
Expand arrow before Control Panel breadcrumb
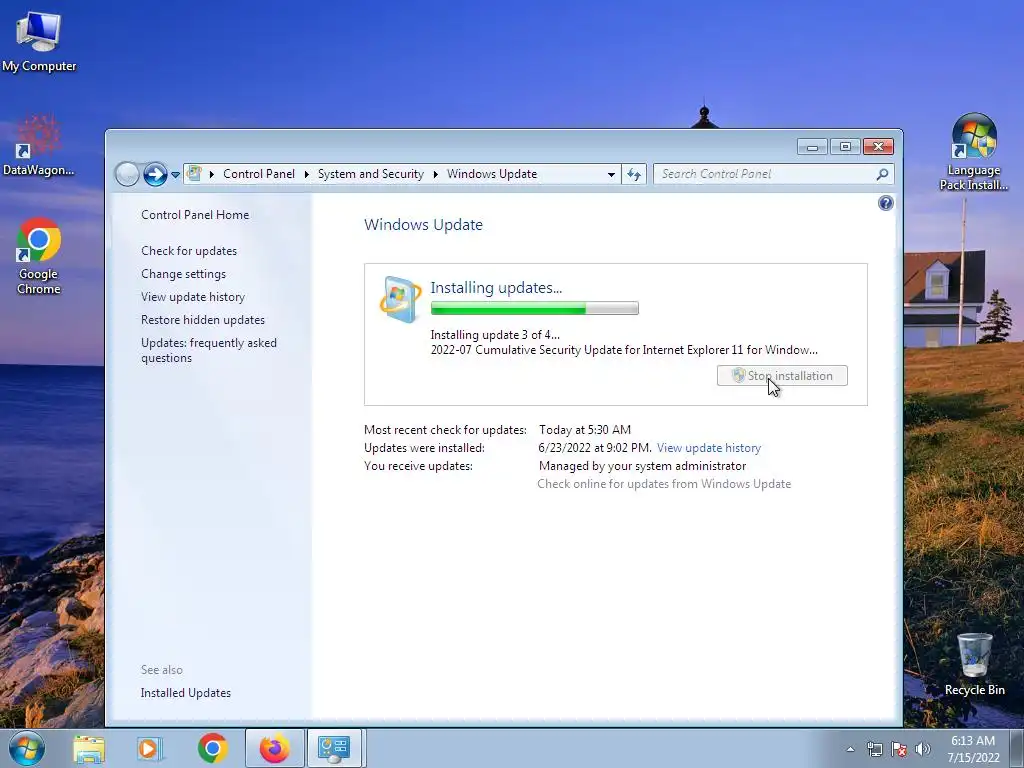tap(212, 174)
